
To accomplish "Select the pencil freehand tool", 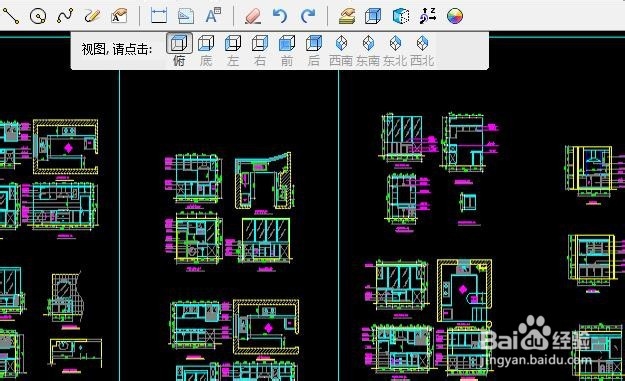I will tap(92, 16).
